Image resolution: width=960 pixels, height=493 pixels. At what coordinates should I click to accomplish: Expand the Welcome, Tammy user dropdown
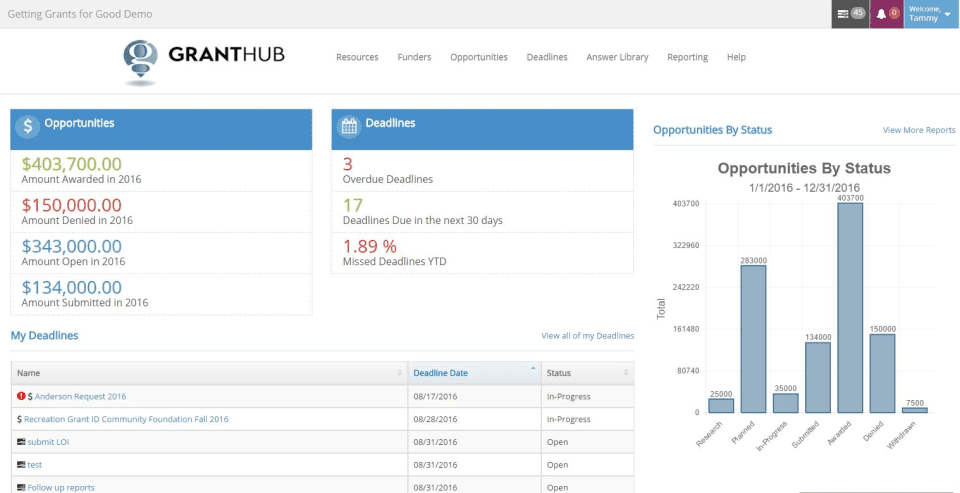pos(931,14)
